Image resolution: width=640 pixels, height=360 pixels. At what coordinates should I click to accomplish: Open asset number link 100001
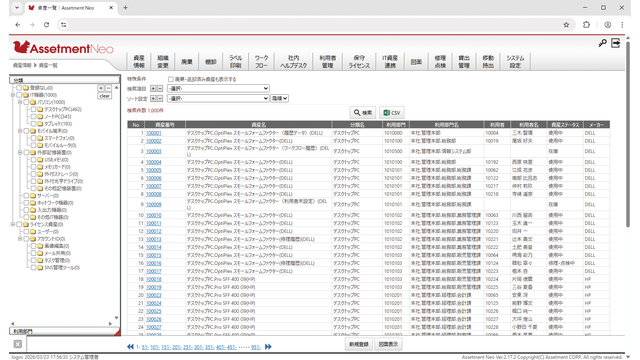(x=153, y=133)
